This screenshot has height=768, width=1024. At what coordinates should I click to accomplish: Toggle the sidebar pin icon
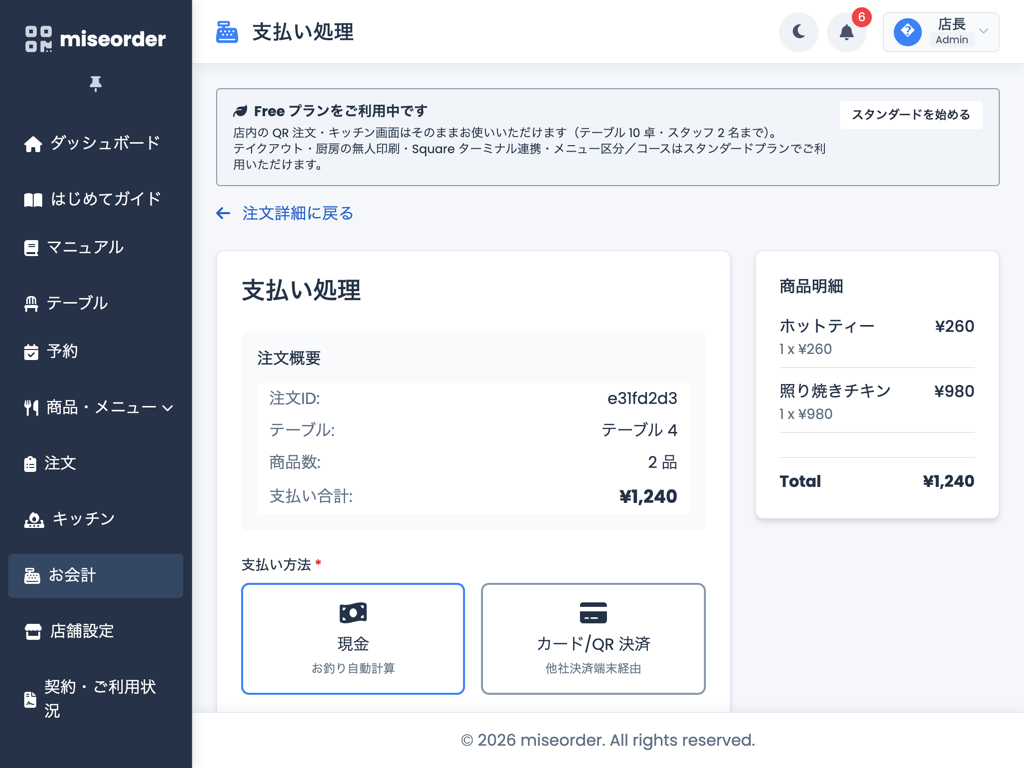(95, 84)
